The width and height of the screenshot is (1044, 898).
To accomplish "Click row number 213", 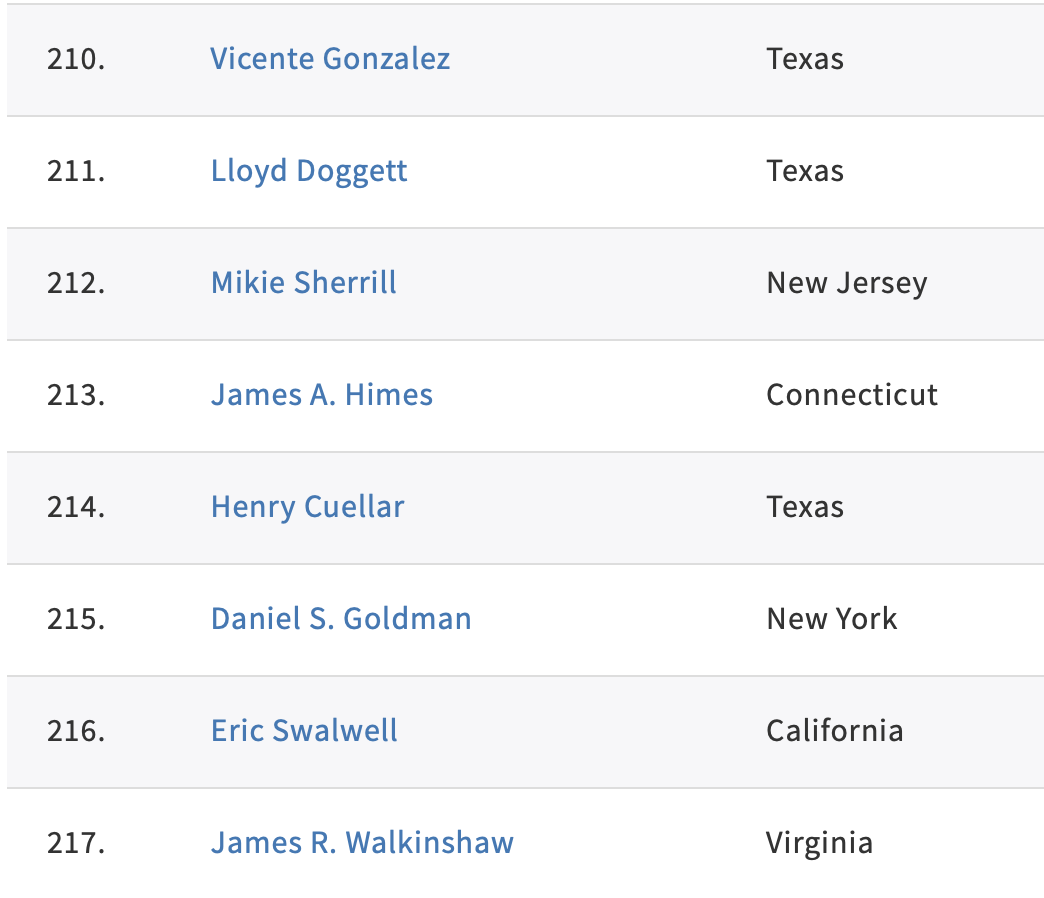I will pos(76,395).
